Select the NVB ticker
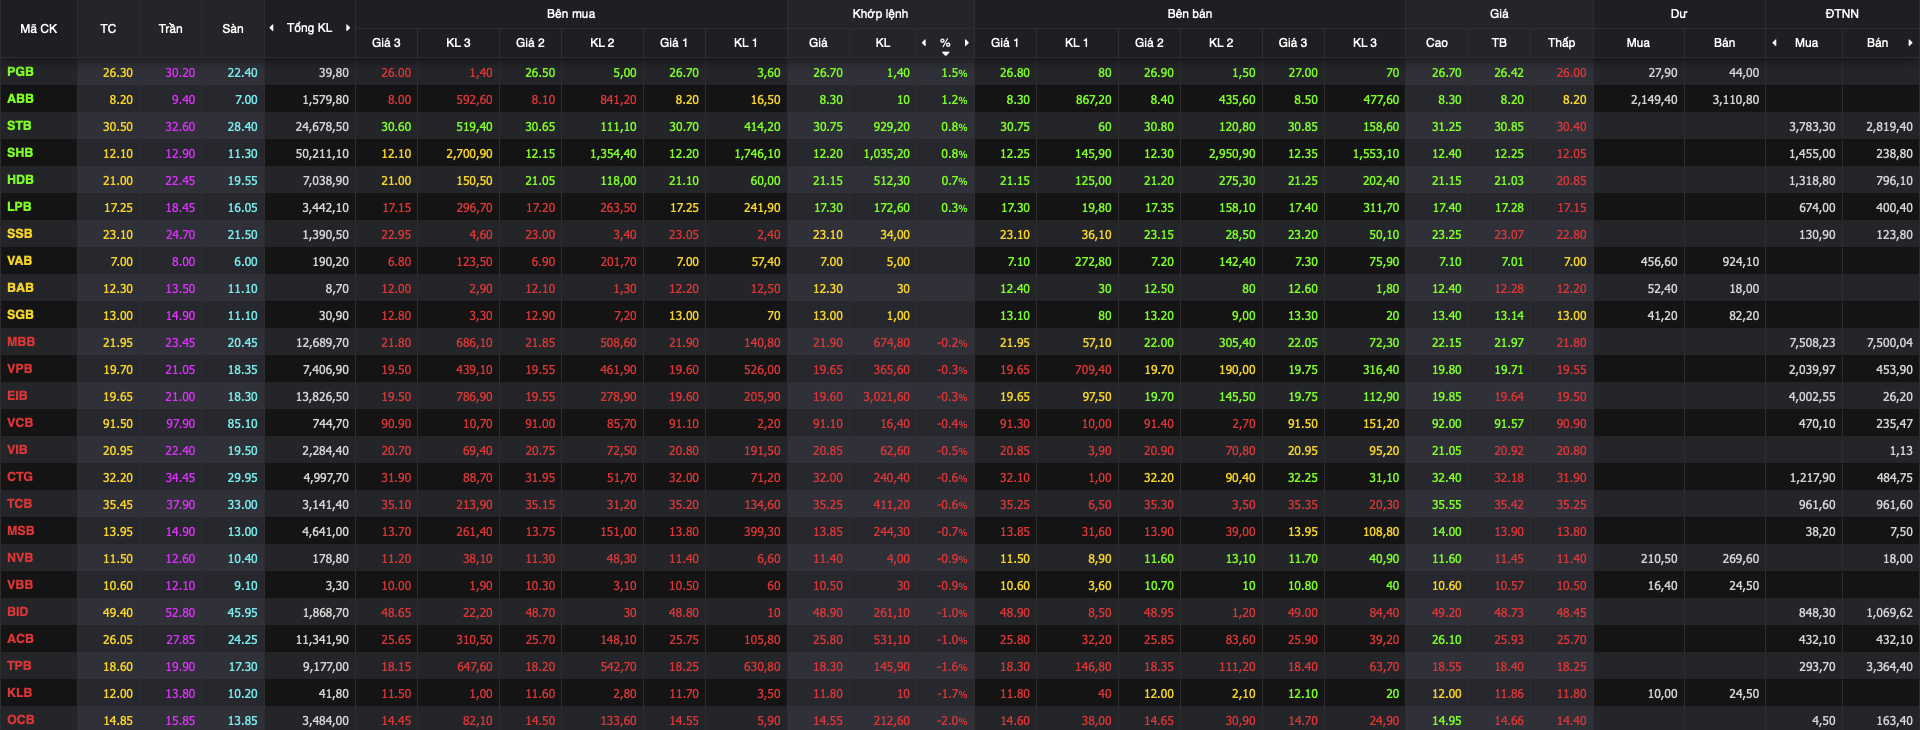 coord(19,558)
